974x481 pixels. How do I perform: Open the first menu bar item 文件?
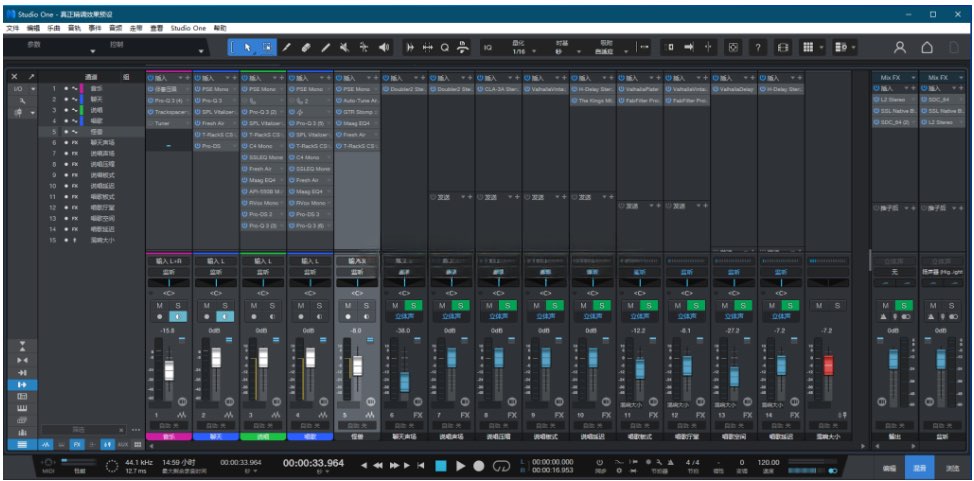click(x=13, y=28)
